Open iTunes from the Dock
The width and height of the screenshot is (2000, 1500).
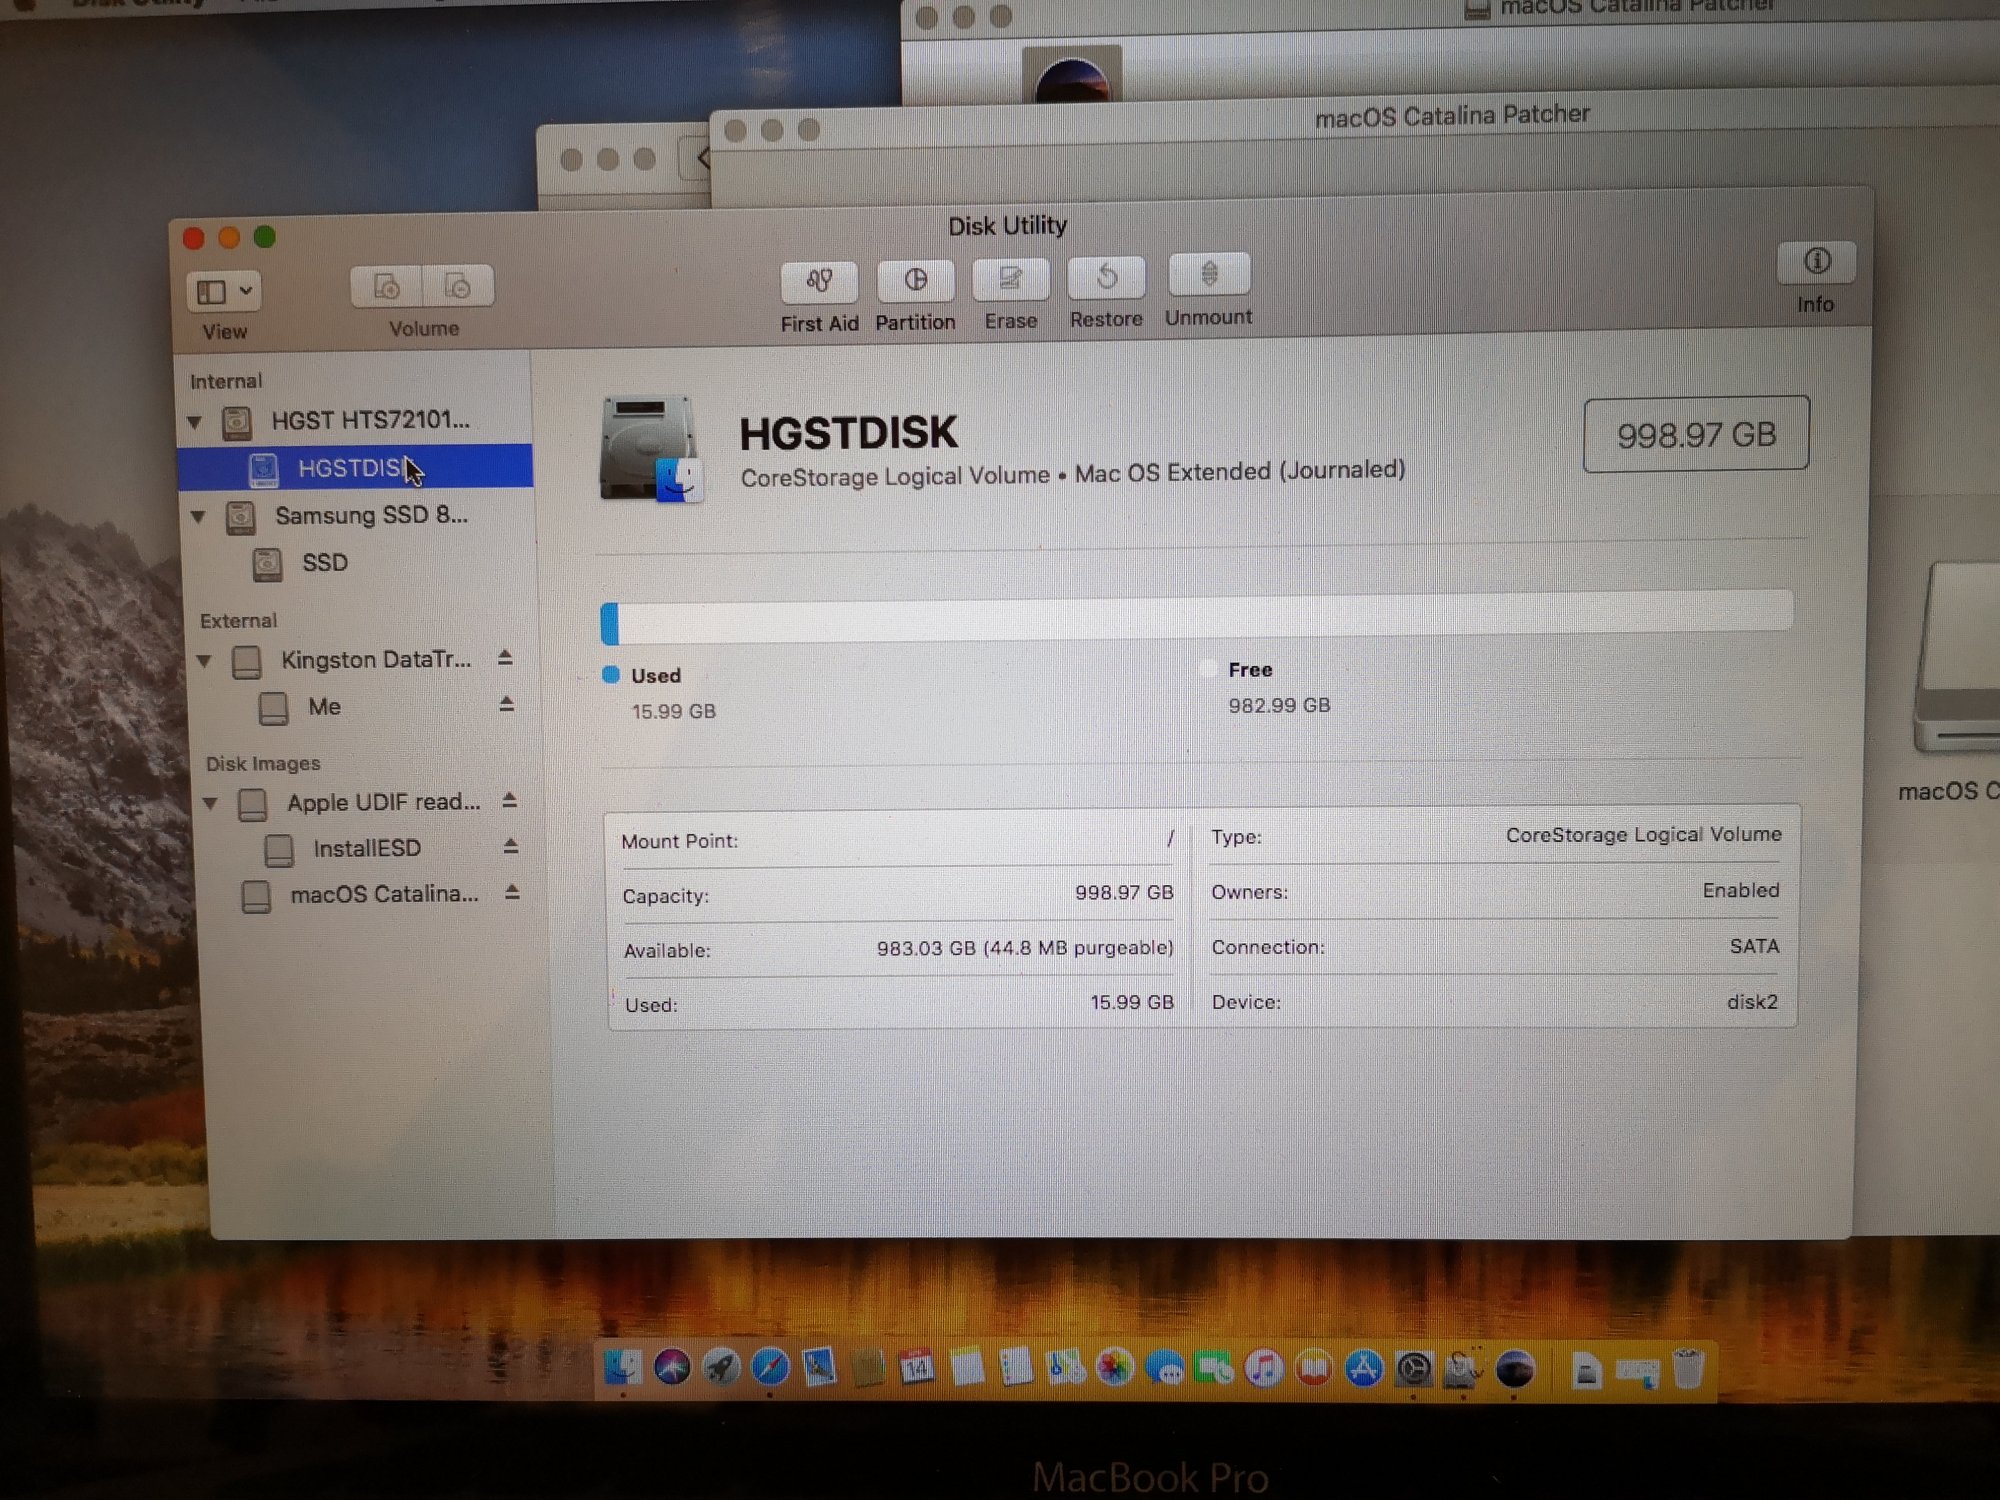tap(1264, 1367)
